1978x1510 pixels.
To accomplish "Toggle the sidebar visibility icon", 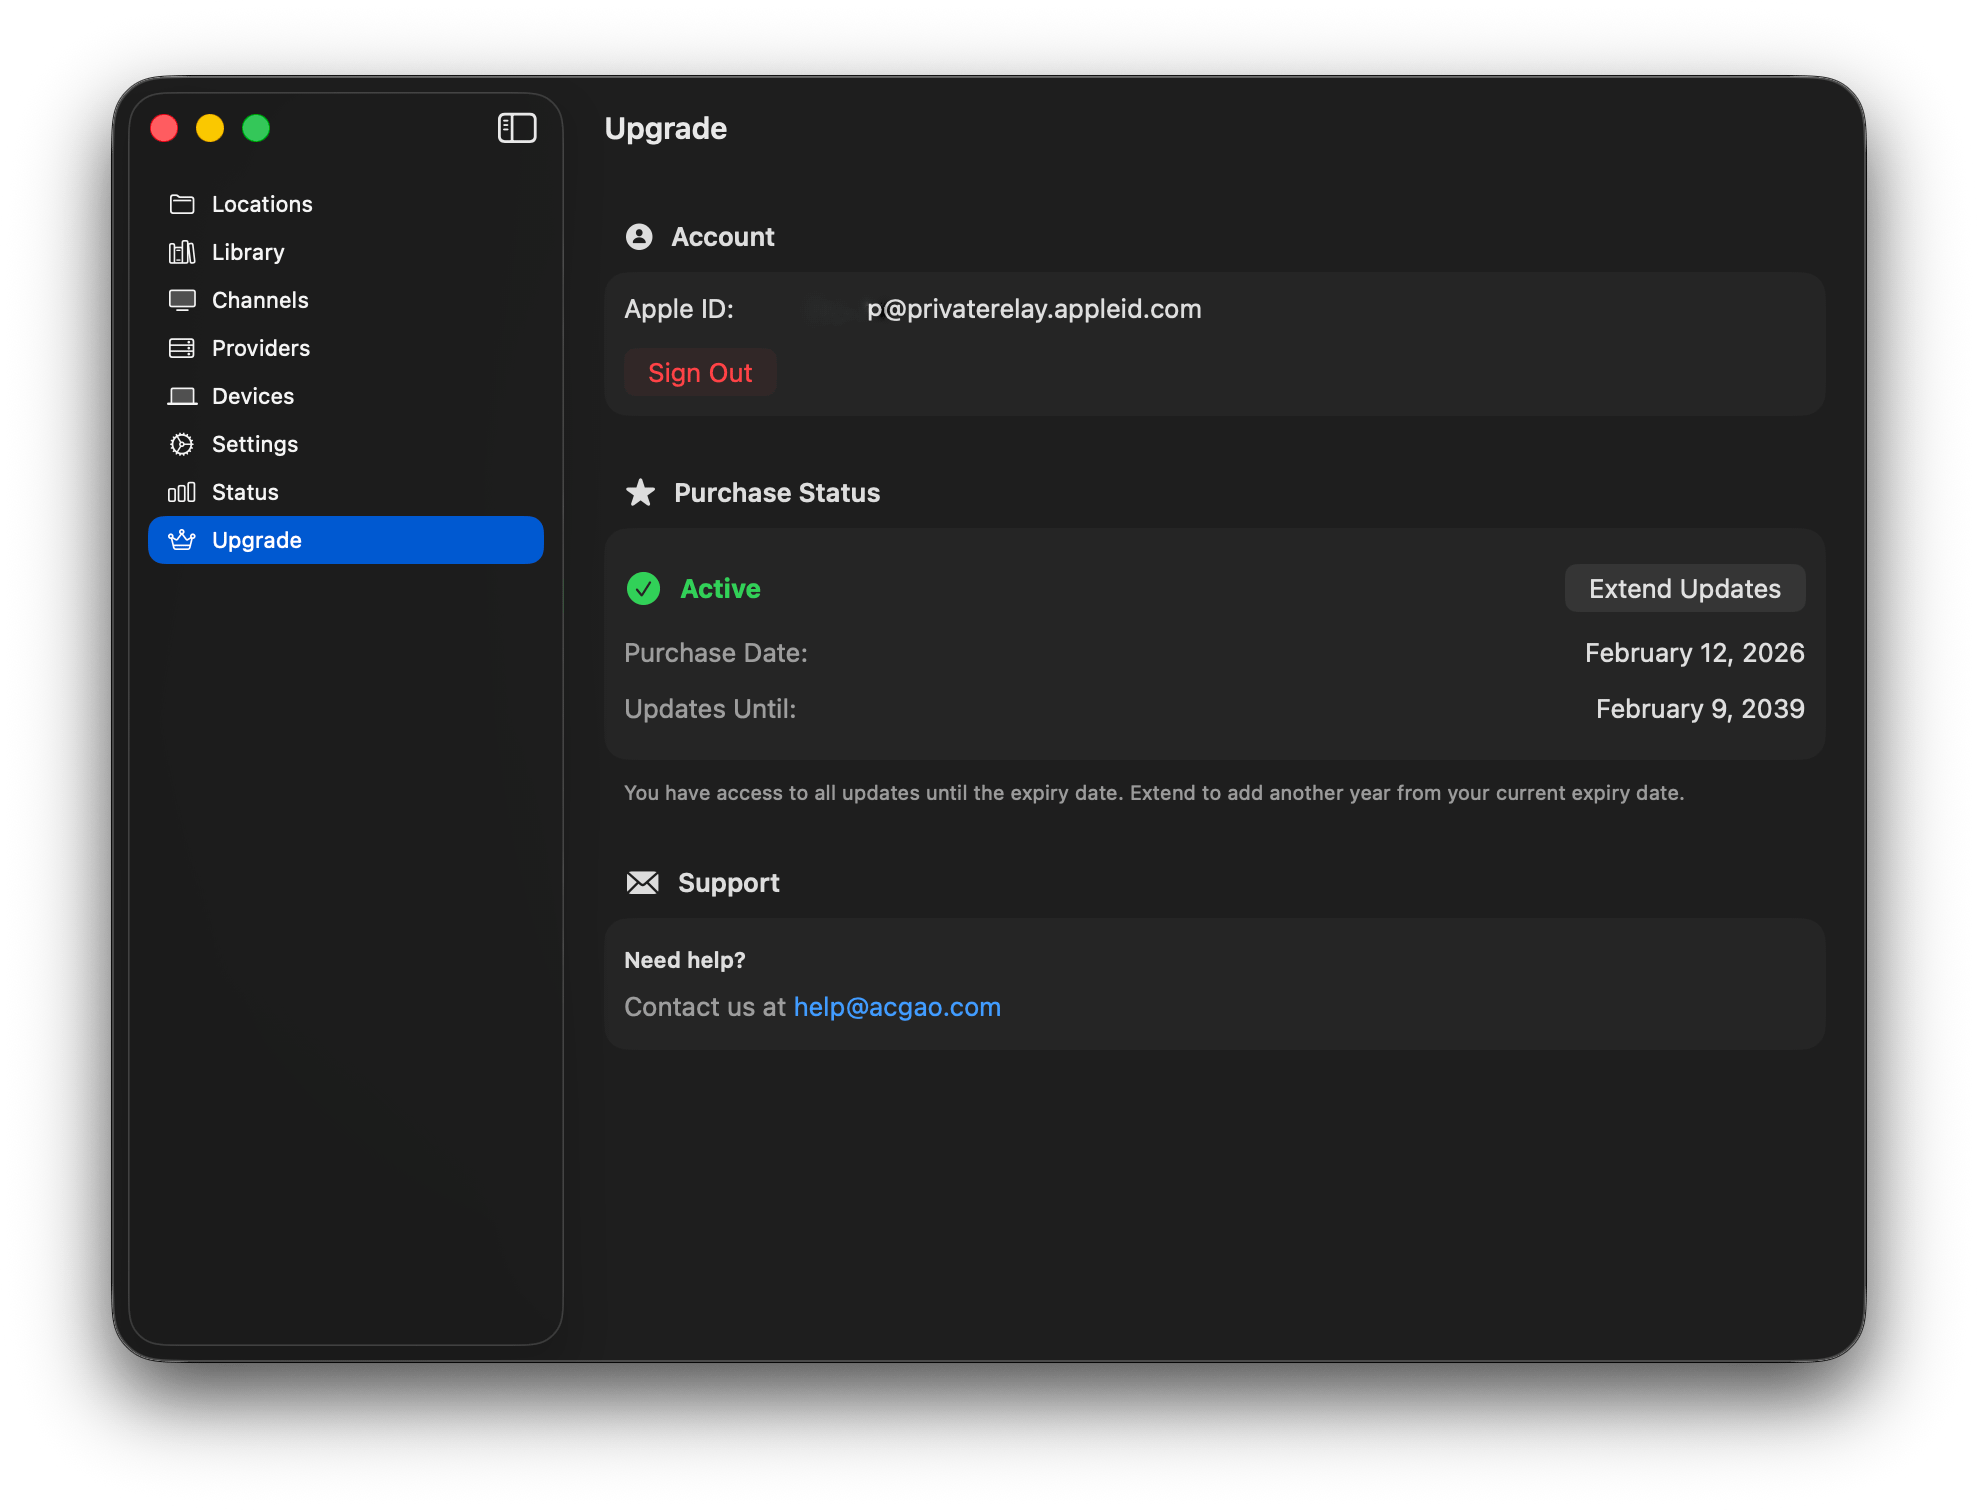I will click(517, 128).
